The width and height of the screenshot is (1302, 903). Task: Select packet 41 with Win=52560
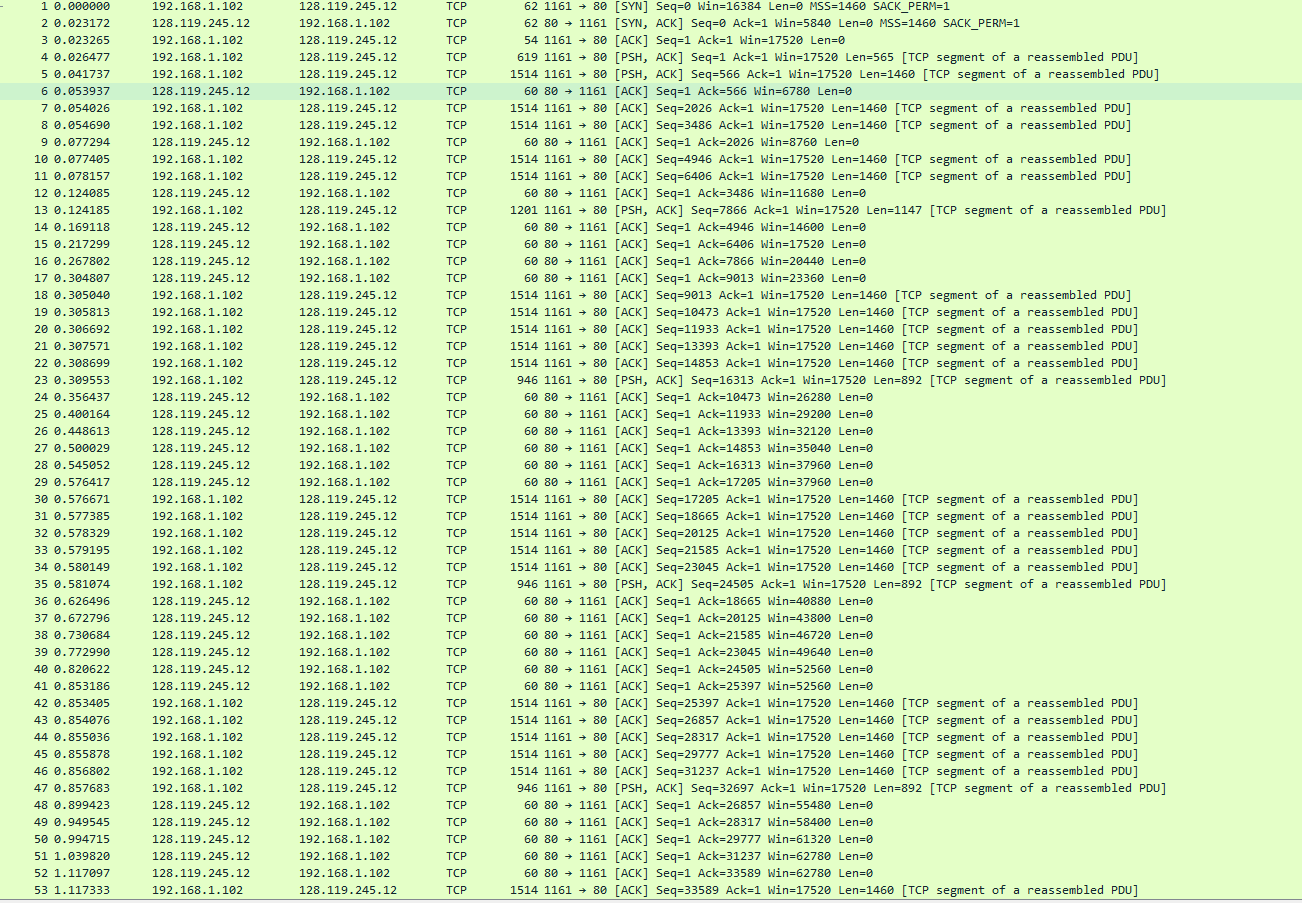tap(400, 686)
